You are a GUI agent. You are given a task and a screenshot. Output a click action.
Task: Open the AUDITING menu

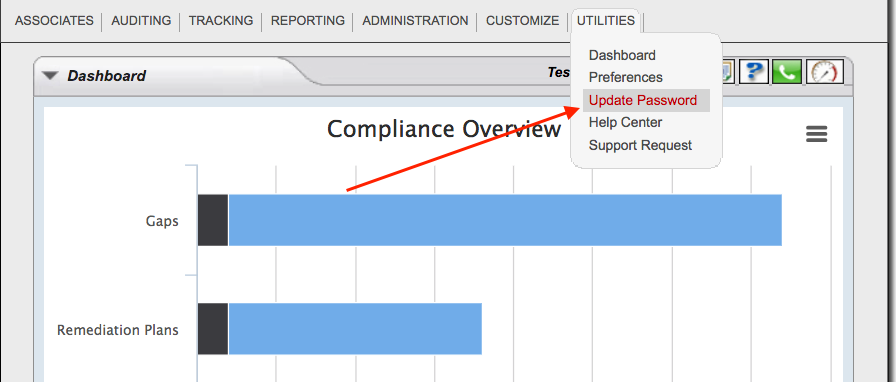click(x=141, y=21)
